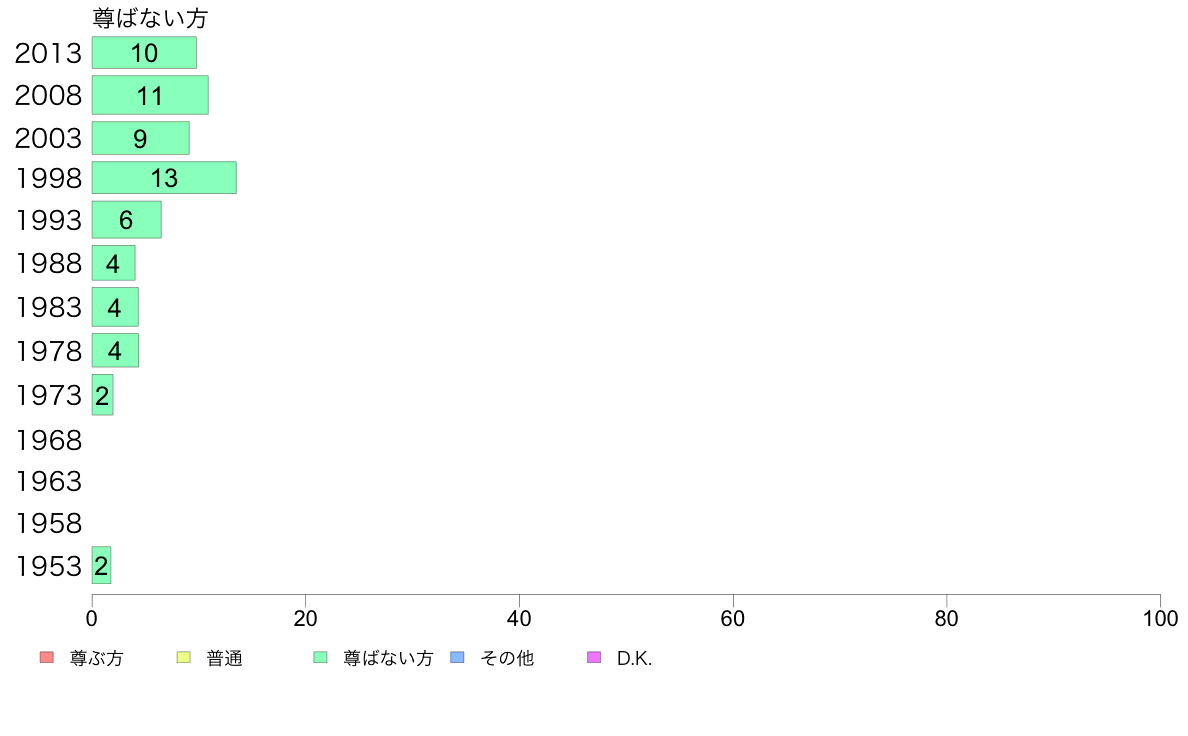The image size is (1188, 736).
Task: Select the 1993 bar showing 6
Action: pos(127,220)
